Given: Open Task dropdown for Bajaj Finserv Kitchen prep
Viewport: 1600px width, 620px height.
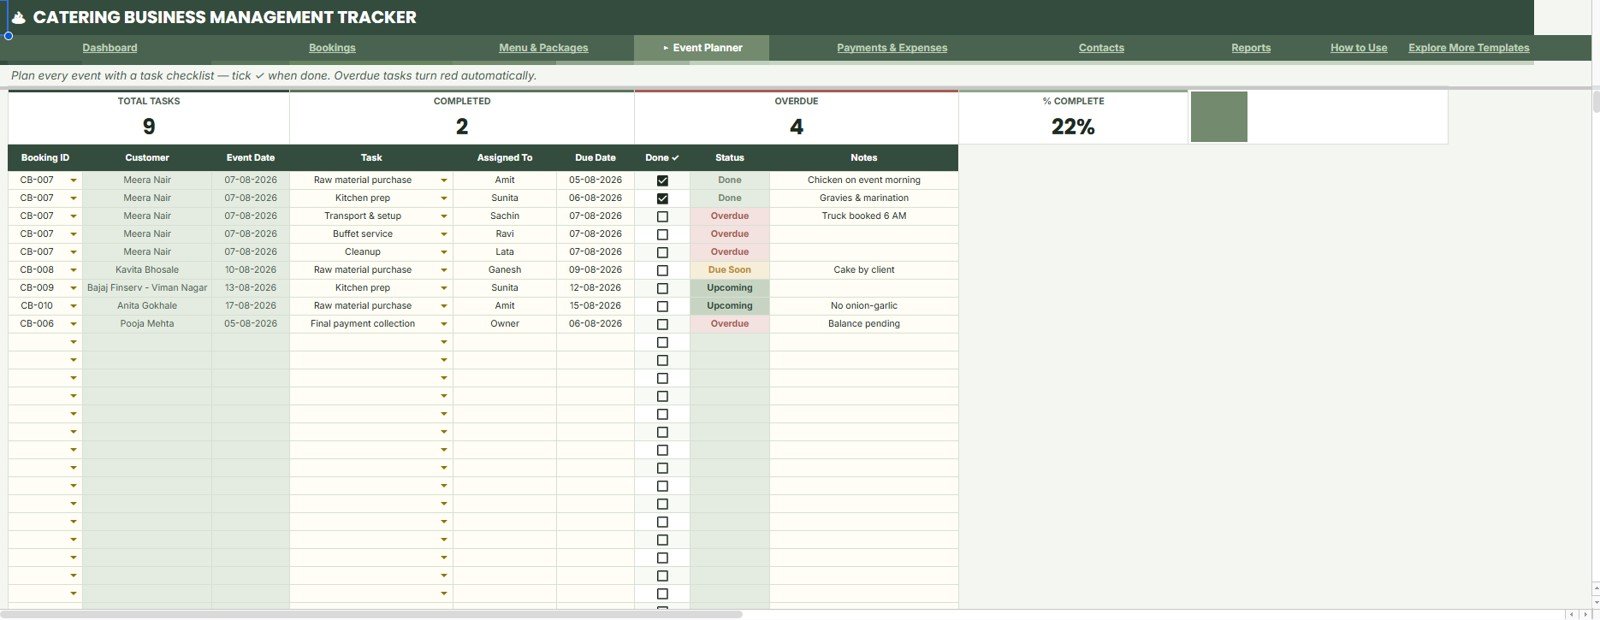Looking at the screenshot, I should pos(444,288).
